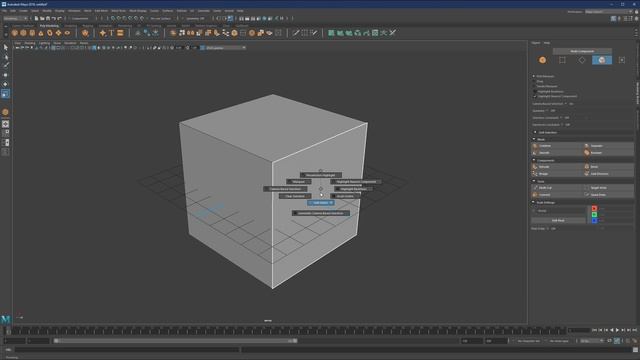Collapse the Components section in Modeling Toolkit
The height and width of the screenshot is (360, 640).
point(534,160)
